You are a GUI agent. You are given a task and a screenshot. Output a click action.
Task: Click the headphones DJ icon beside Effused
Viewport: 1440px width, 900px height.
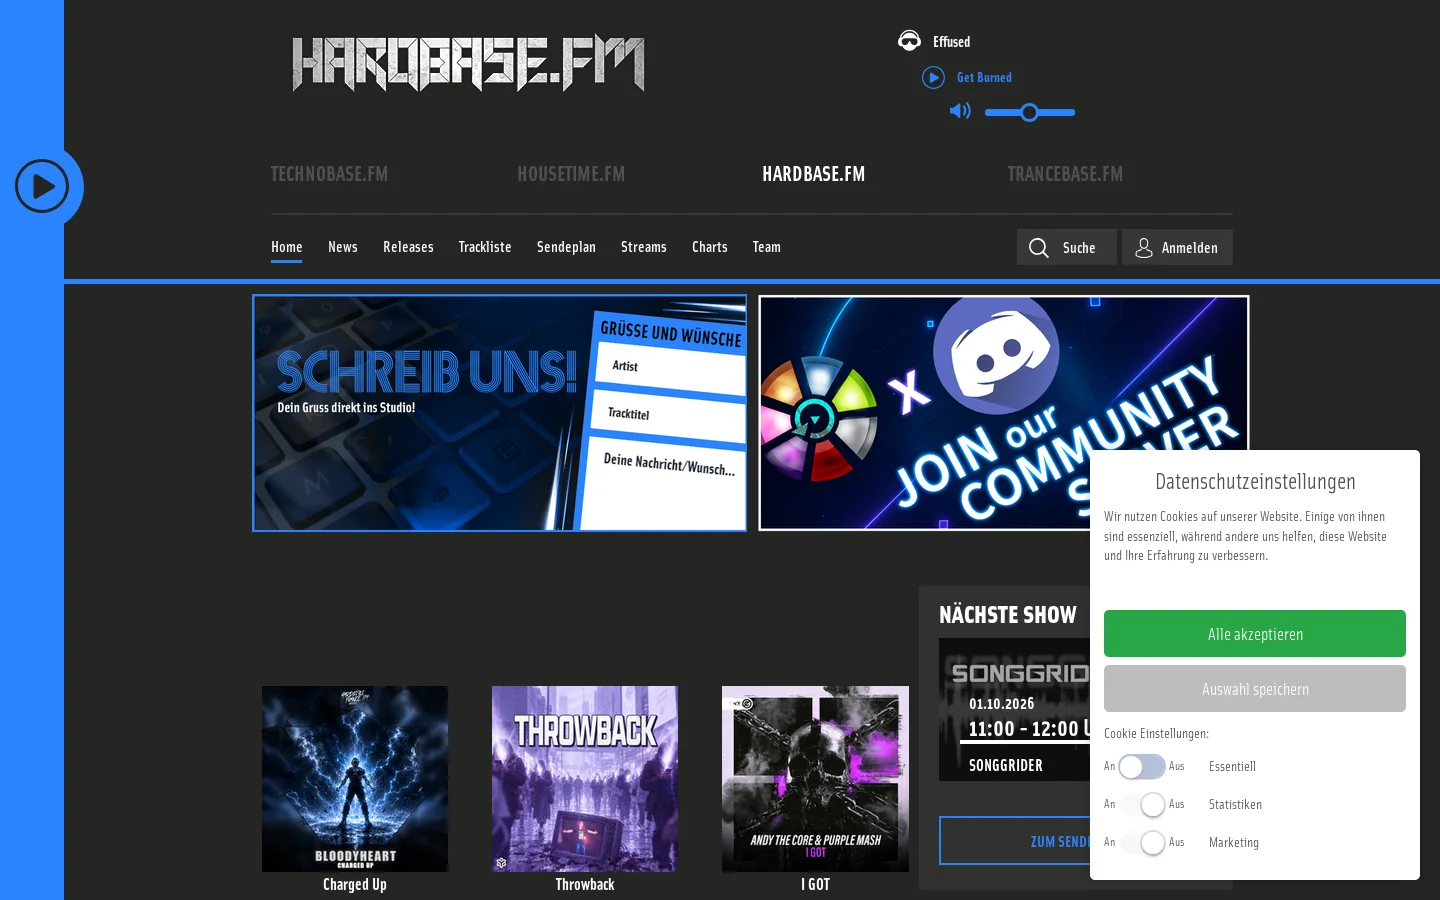click(x=909, y=41)
